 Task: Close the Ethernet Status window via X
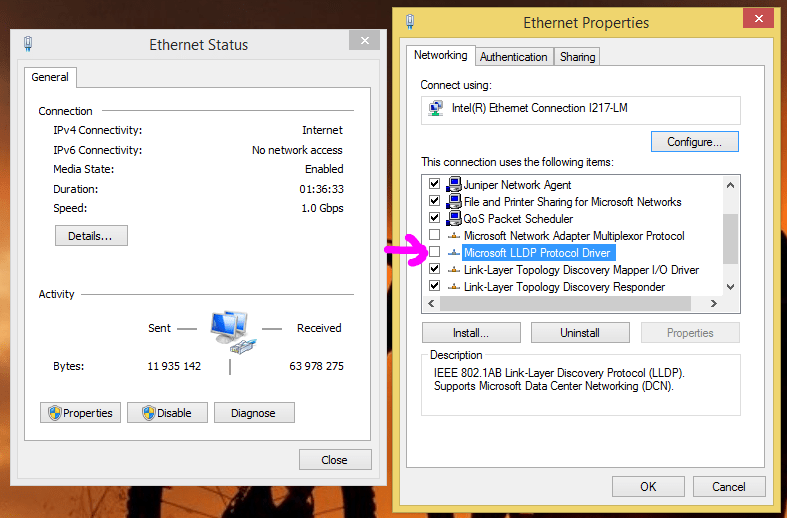point(365,40)
